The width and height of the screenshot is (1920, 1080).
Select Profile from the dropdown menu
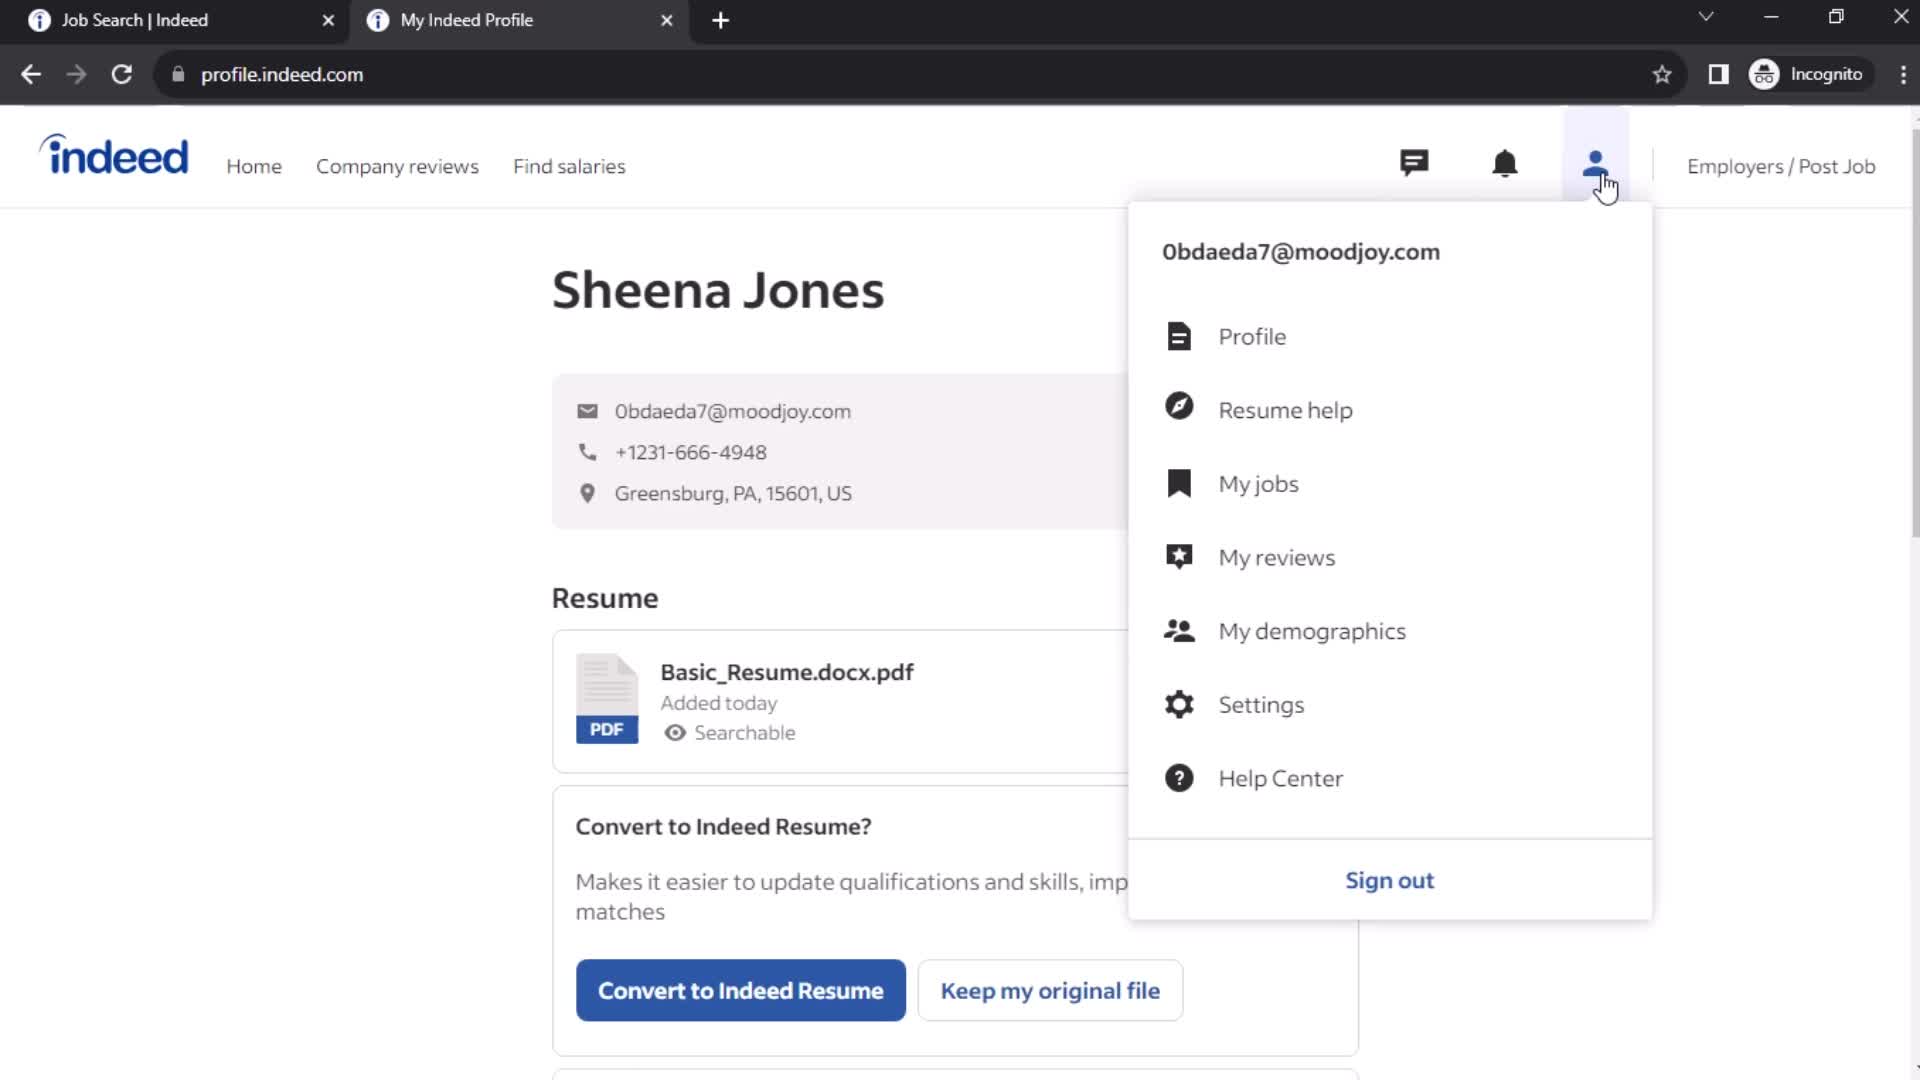1251,336
